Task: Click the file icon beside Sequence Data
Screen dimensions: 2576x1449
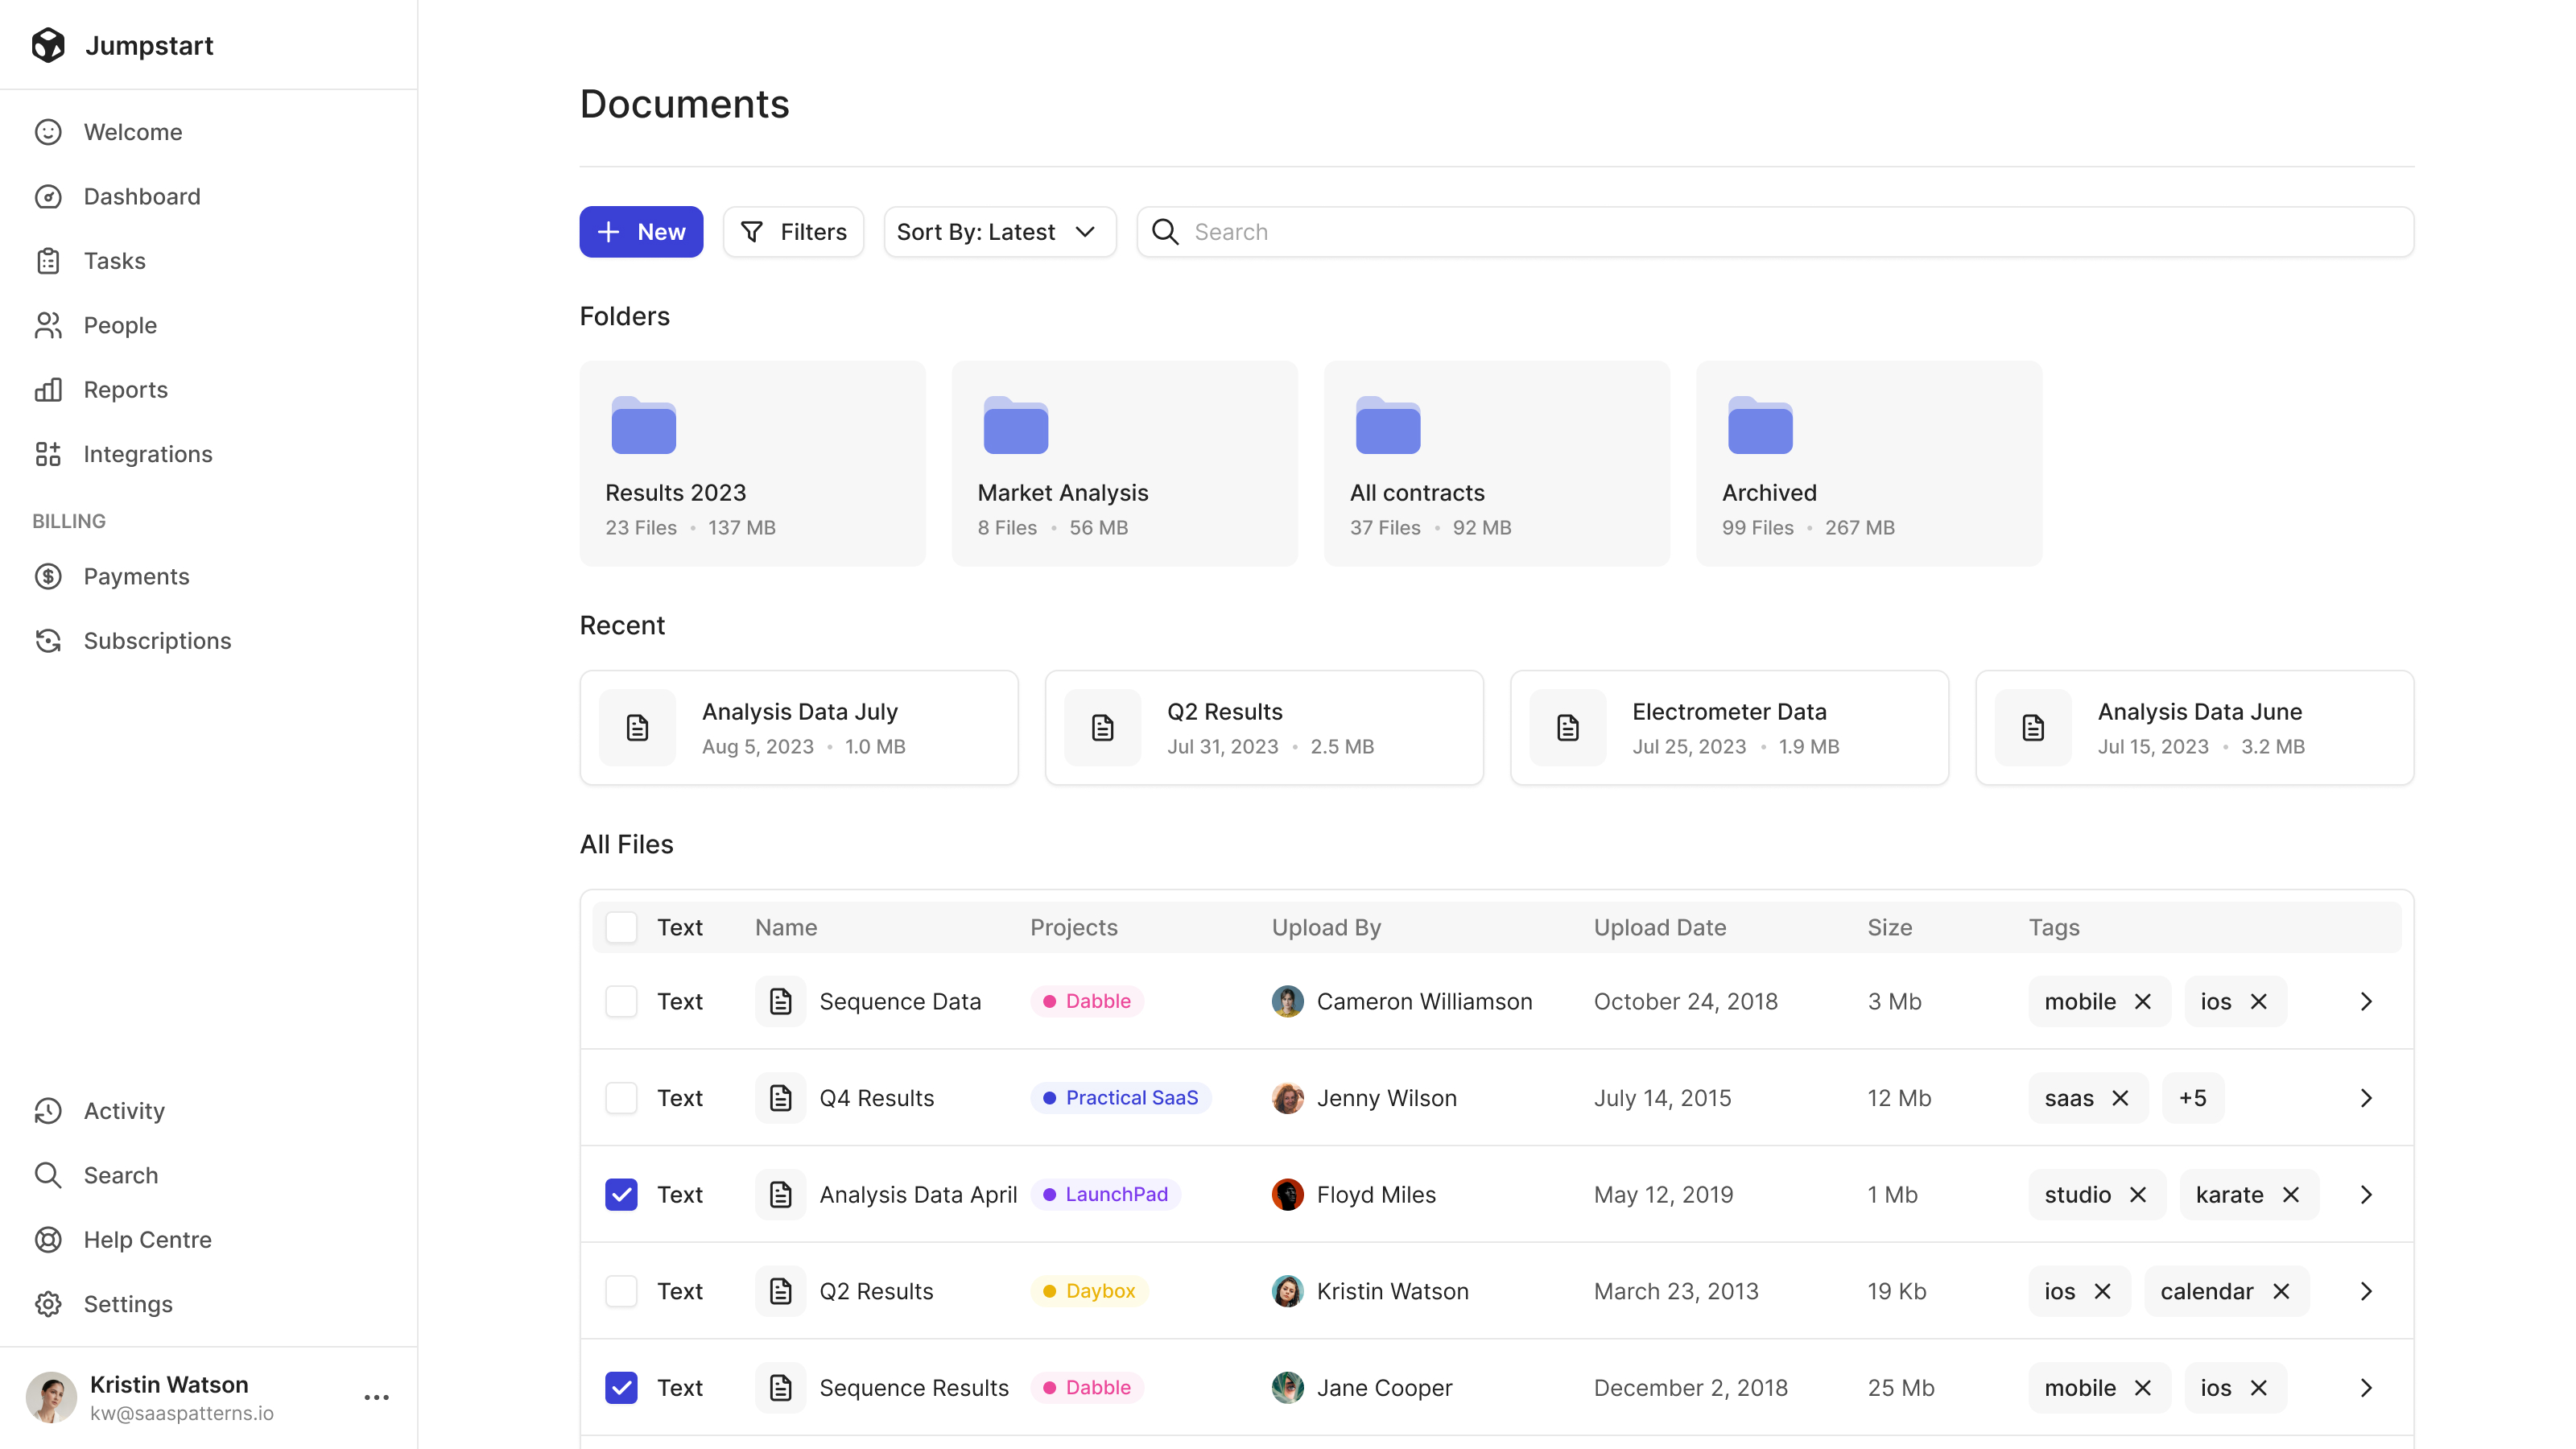Action: pyautogui.click(x=781, y=1001)
